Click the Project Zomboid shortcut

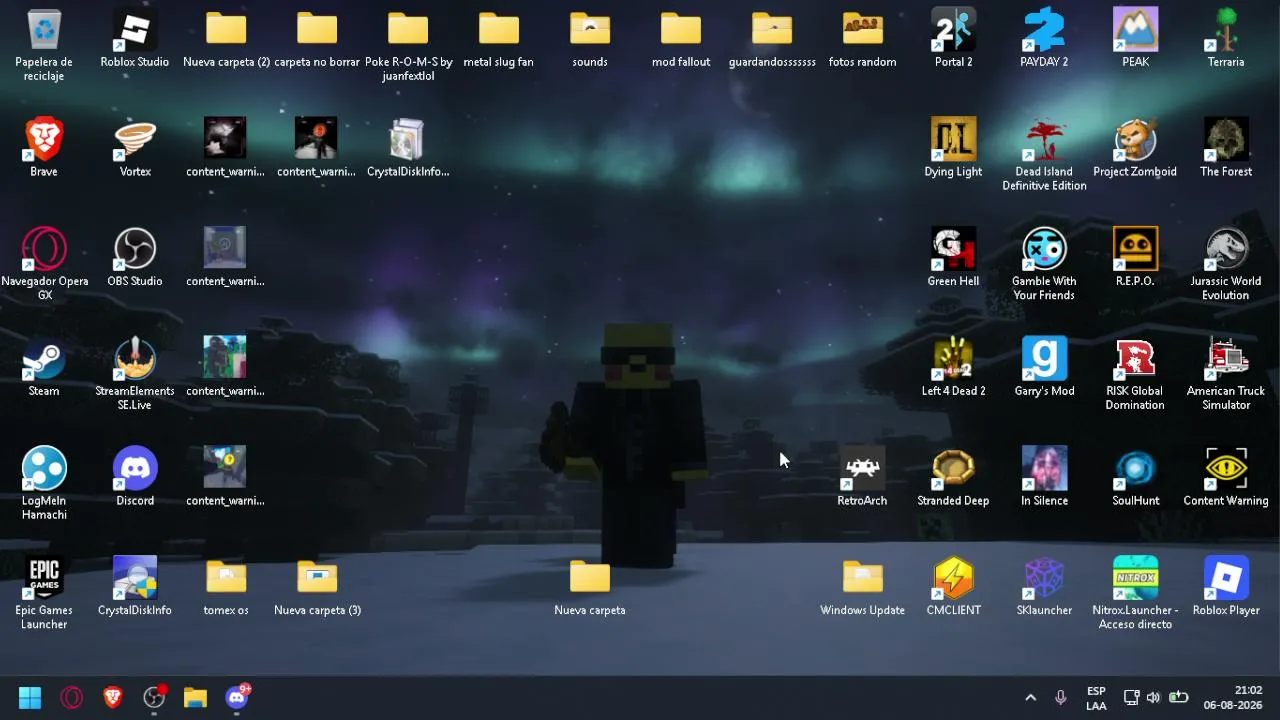1135,148
